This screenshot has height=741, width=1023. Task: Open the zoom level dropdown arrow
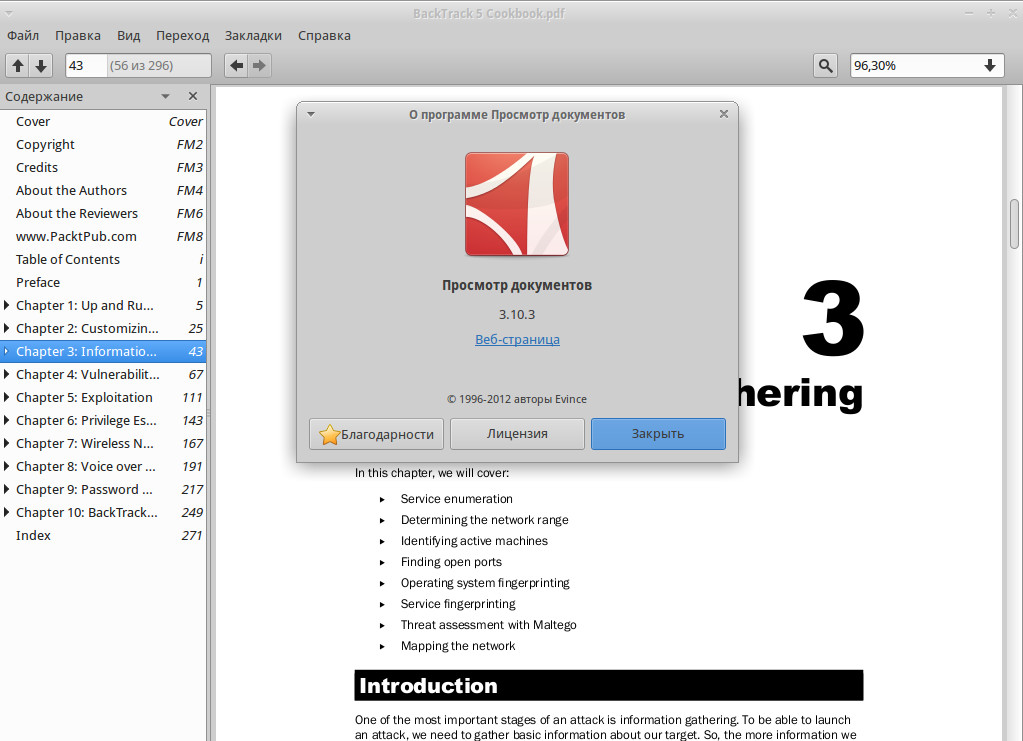990,65
